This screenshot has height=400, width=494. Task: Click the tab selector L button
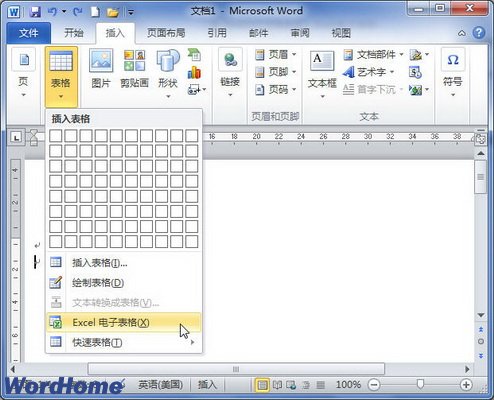(x=16, y=137)
